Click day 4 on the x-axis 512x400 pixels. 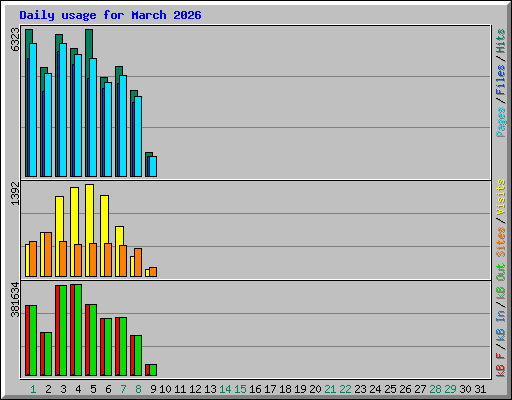(78, 389)
